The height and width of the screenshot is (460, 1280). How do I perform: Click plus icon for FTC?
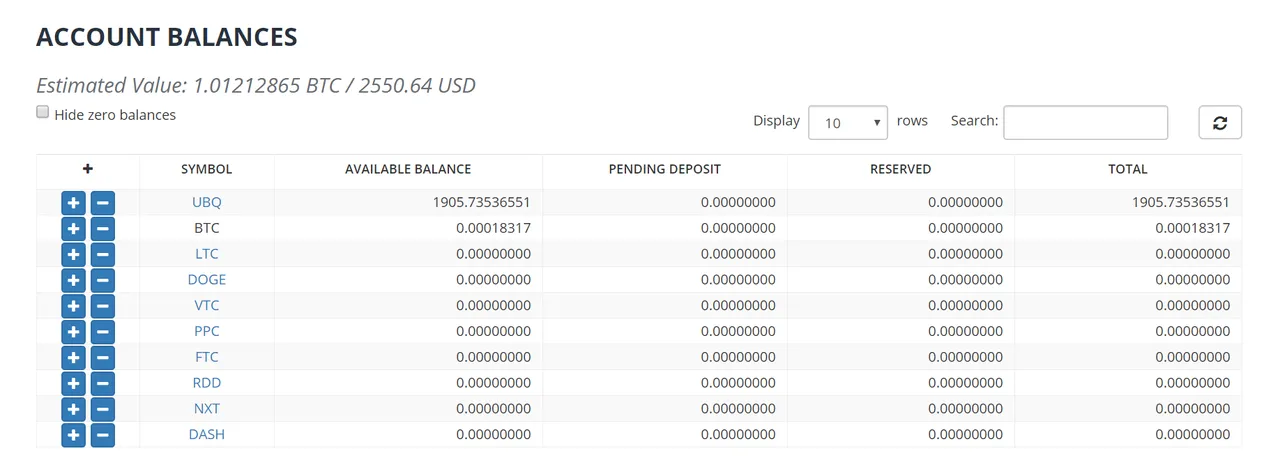tap(73, 357)
